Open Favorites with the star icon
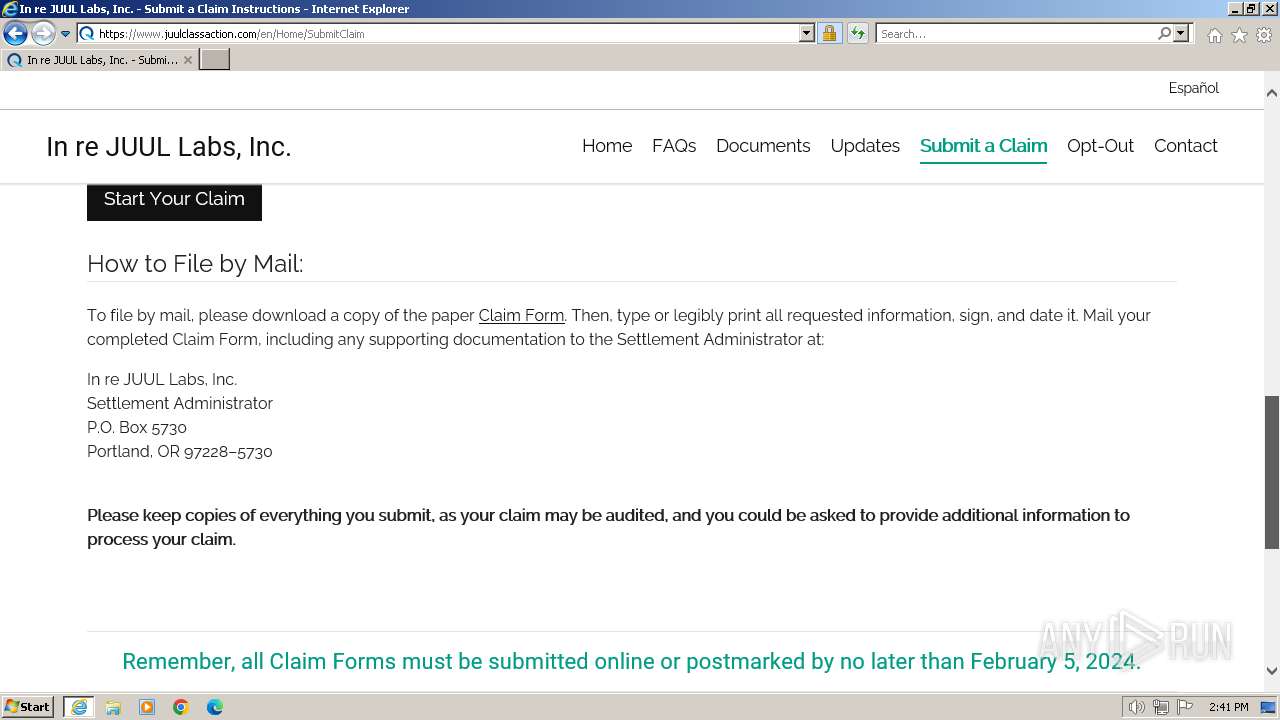Image resolution: width=1280 pixels, height=720 pixels. coord(1239,35)
